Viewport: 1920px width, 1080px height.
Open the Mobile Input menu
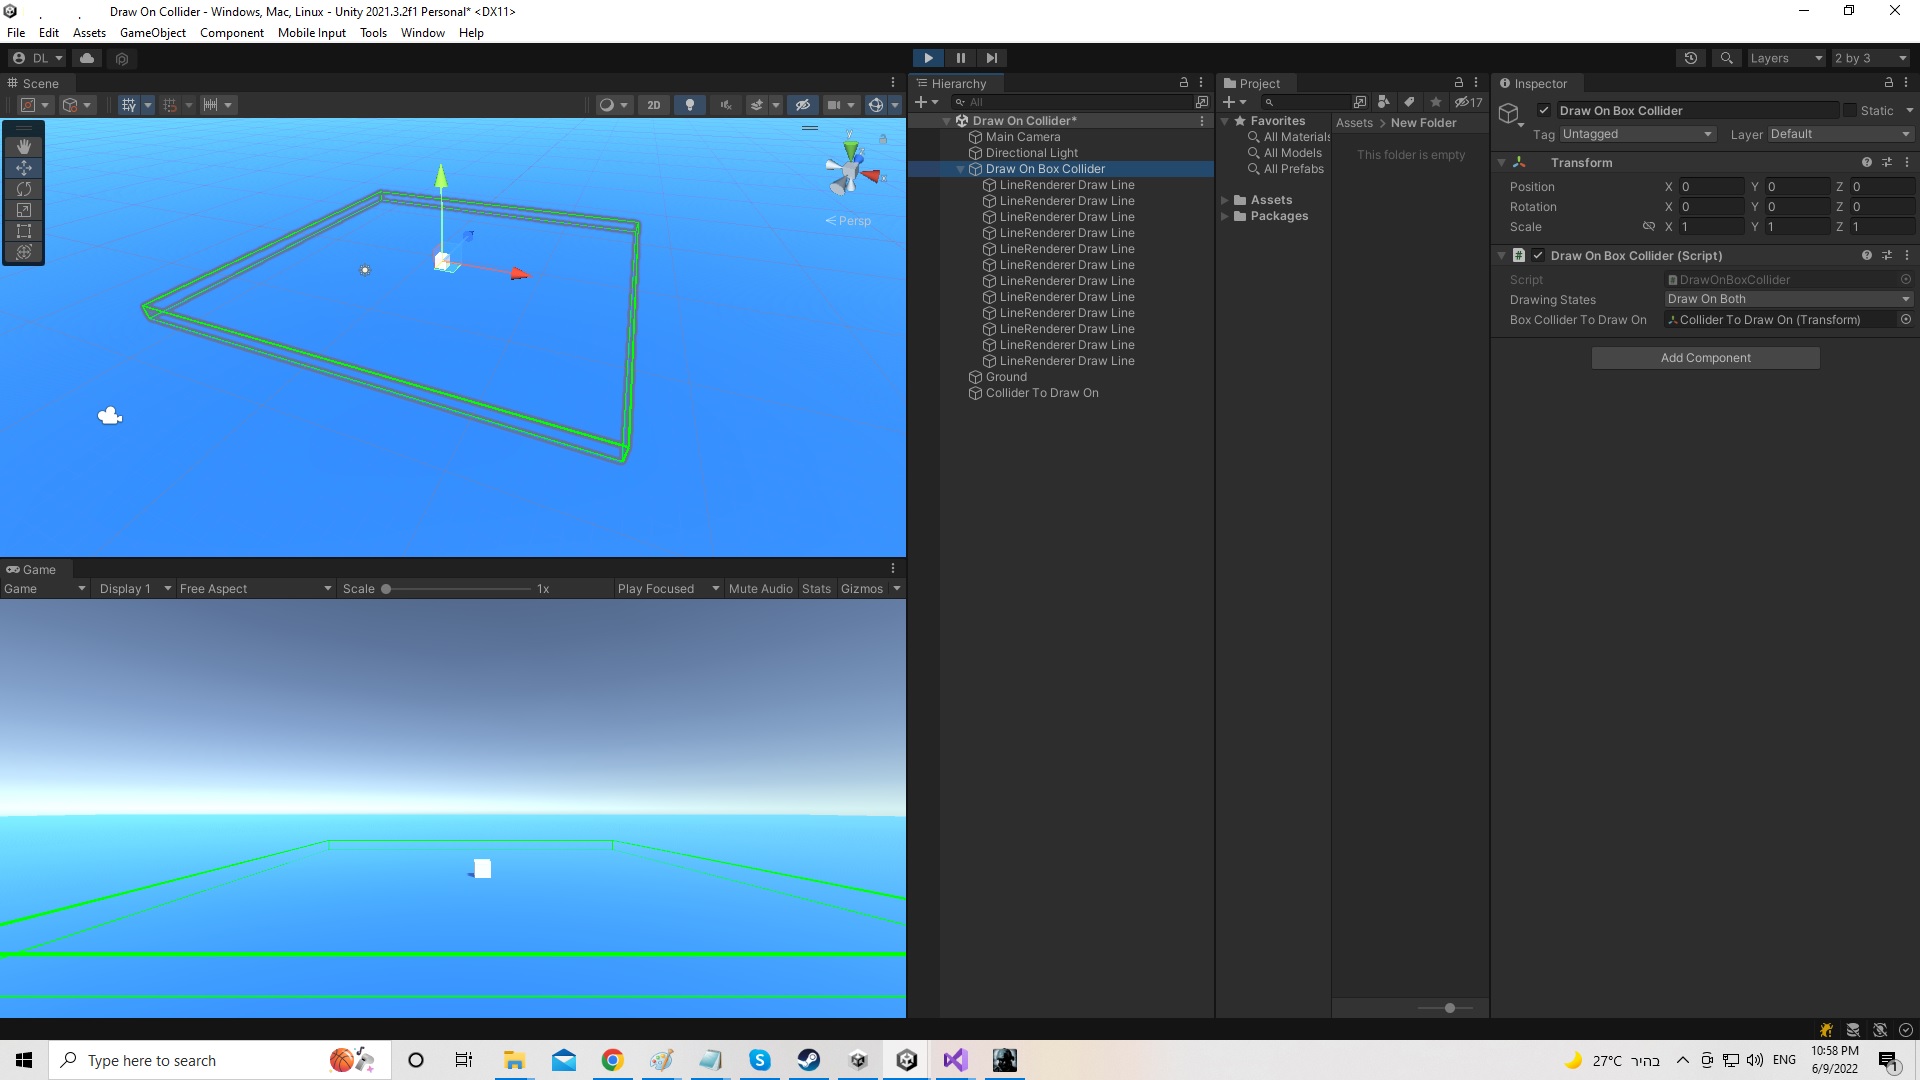pos(312,33)
